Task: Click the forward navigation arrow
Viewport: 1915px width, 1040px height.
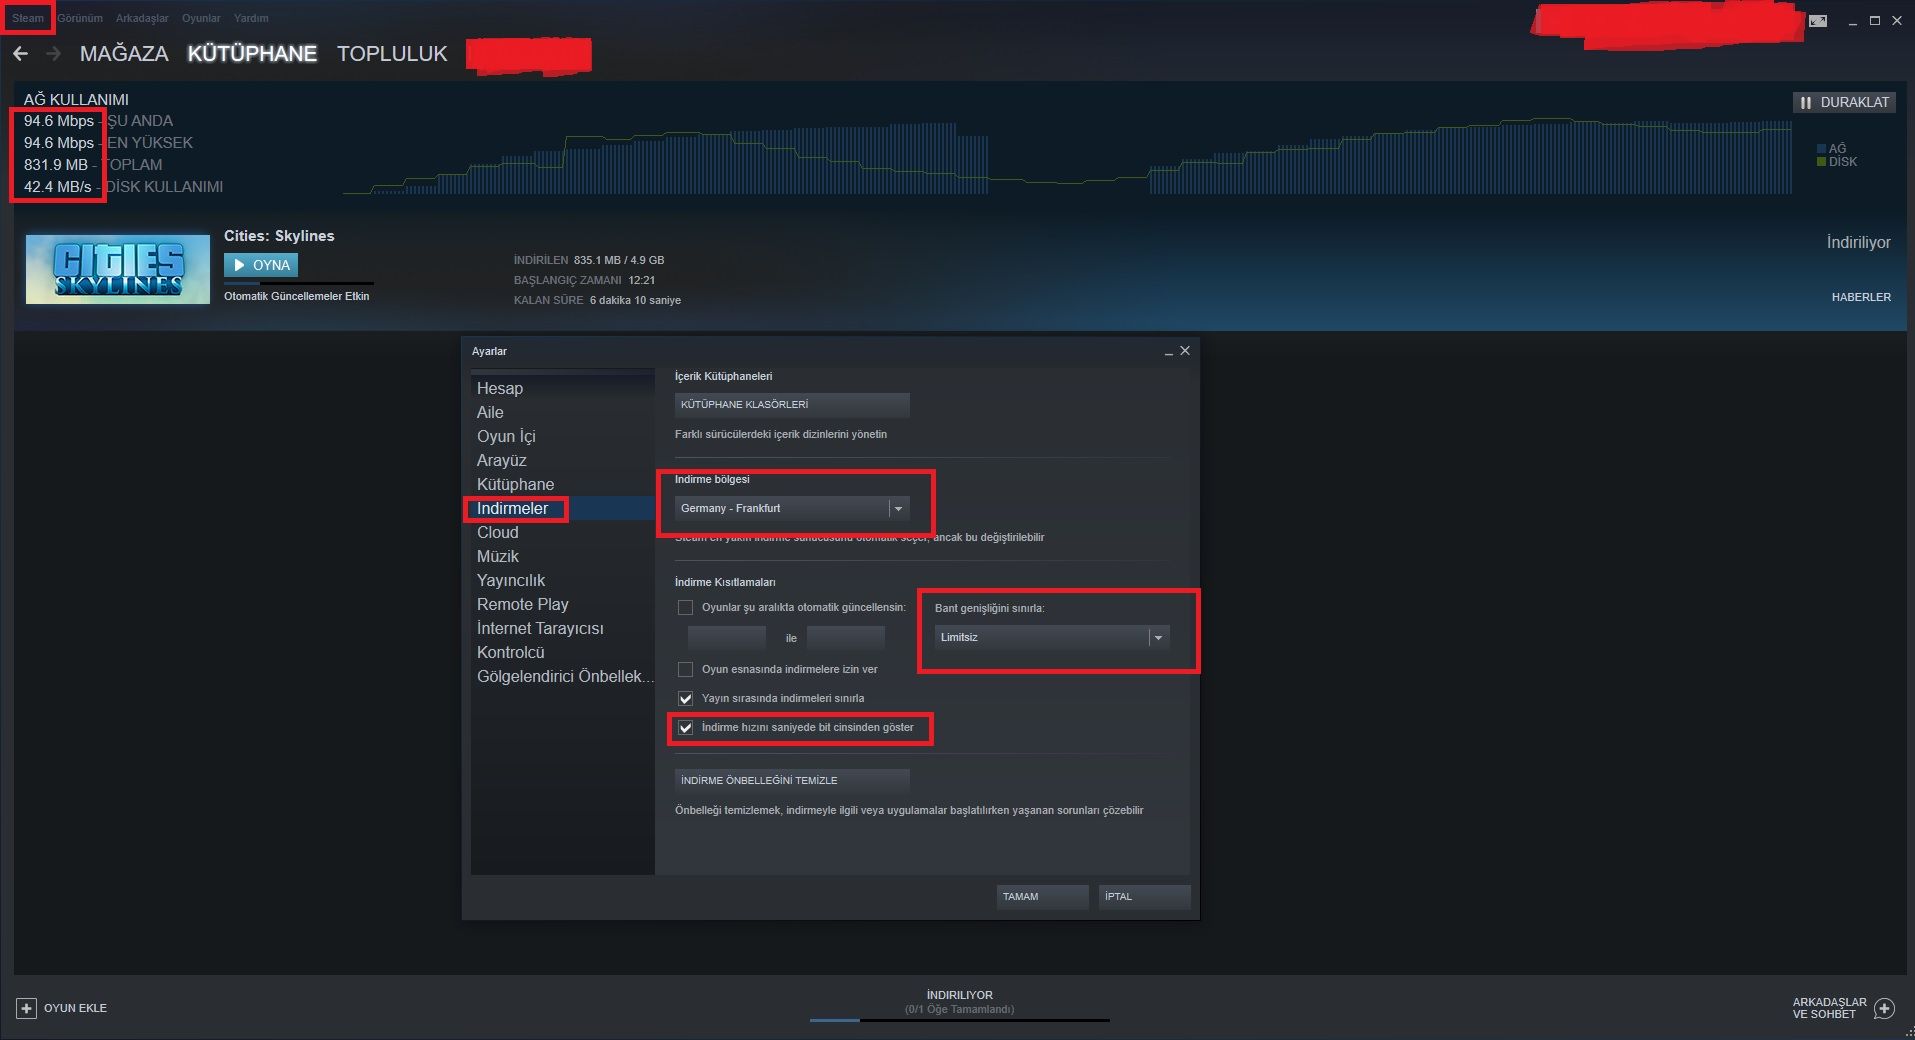Action: 54,53
